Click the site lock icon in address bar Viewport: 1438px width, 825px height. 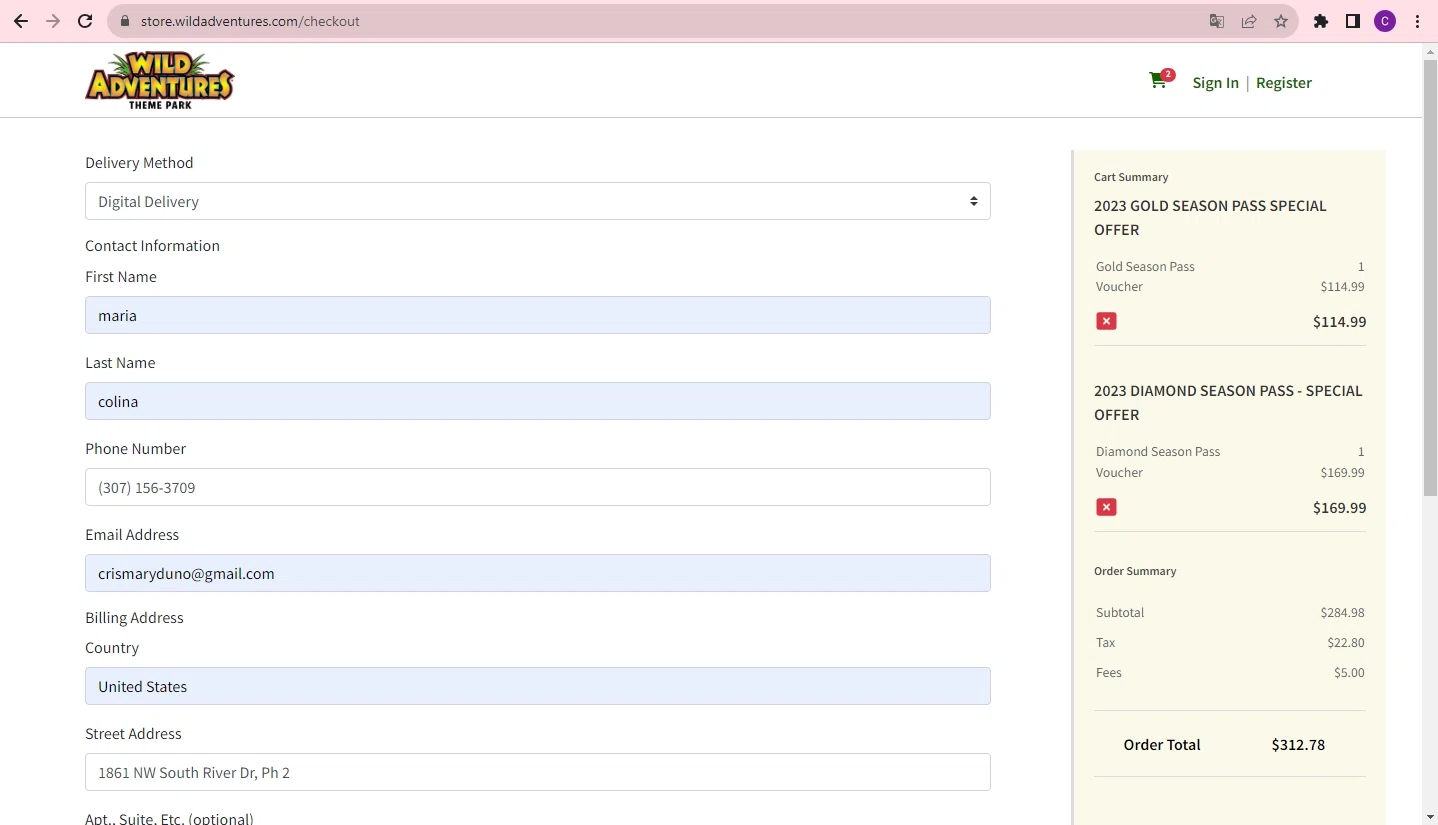(x=125, y=21)
